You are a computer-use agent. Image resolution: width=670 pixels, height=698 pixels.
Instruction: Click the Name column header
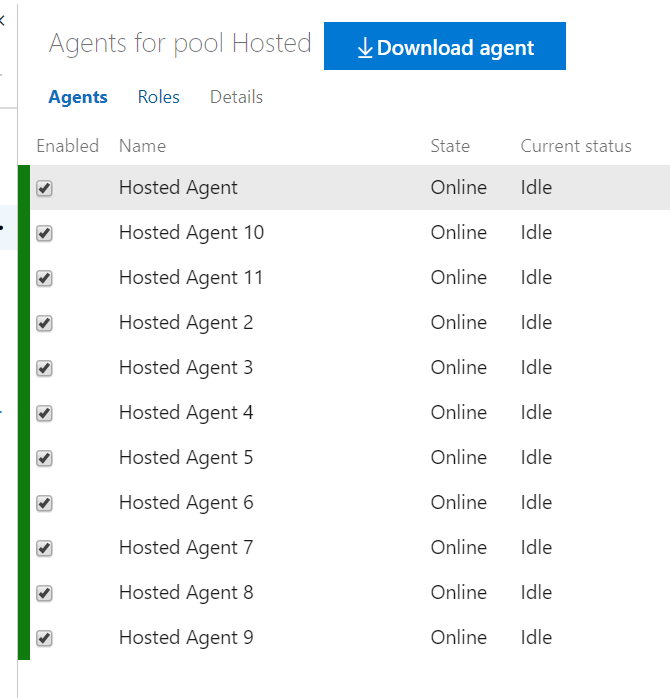[x=142, y=146]
